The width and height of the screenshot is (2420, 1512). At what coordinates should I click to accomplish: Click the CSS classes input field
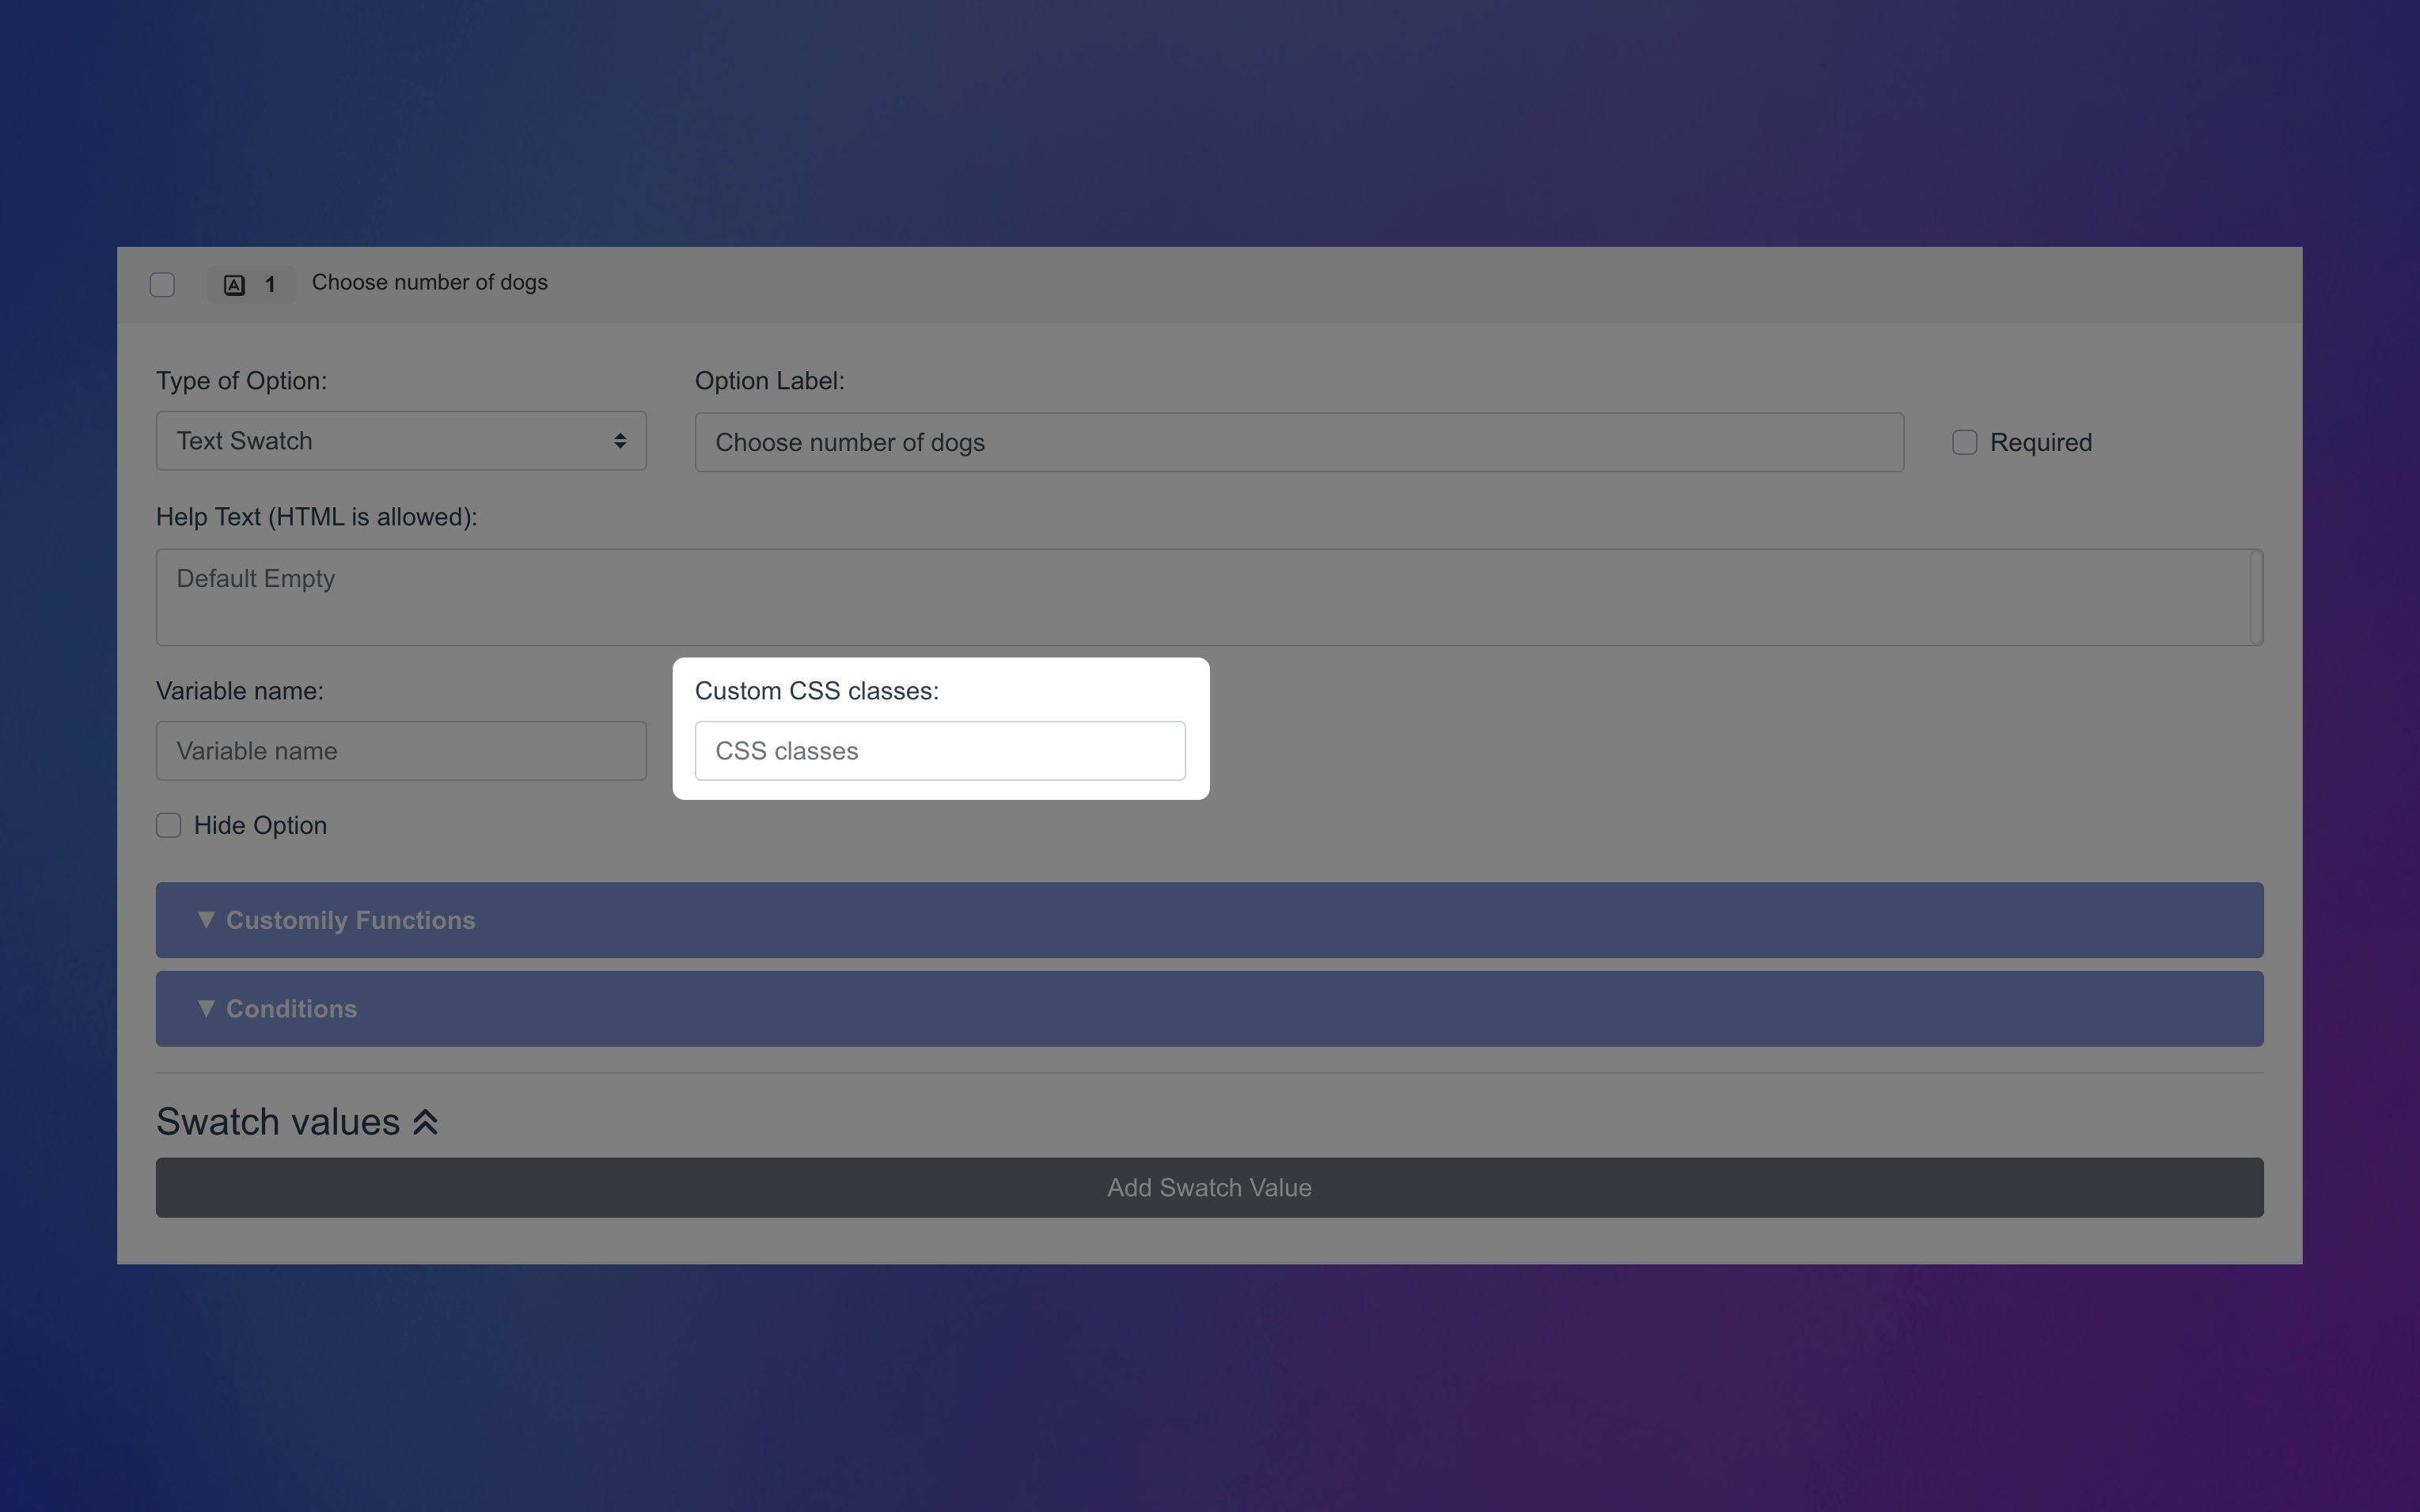940,751
